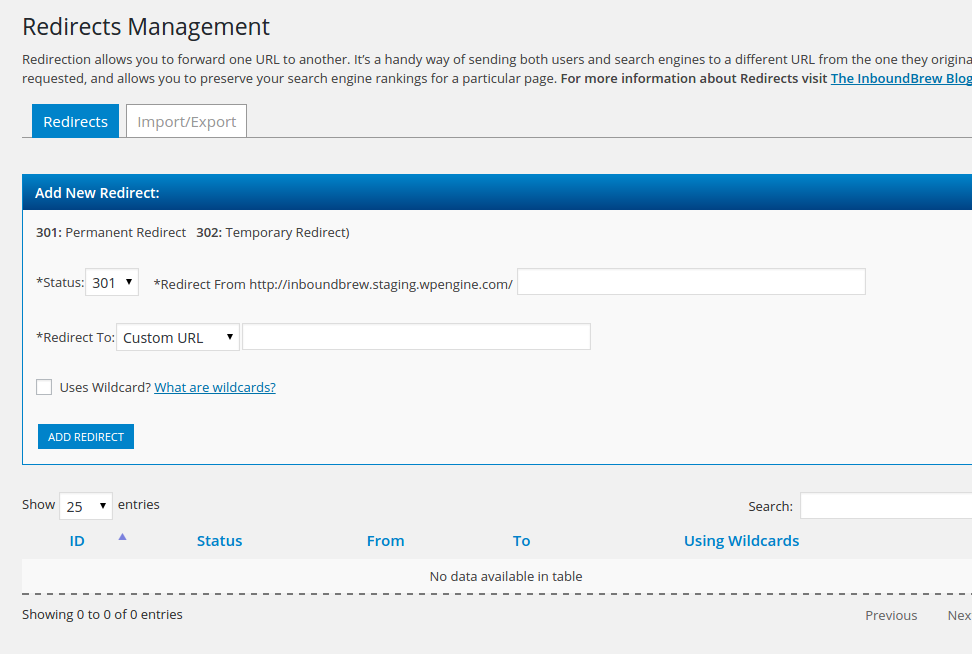Open the Import/Export tab
972x654 pixels.
(186, 121)
